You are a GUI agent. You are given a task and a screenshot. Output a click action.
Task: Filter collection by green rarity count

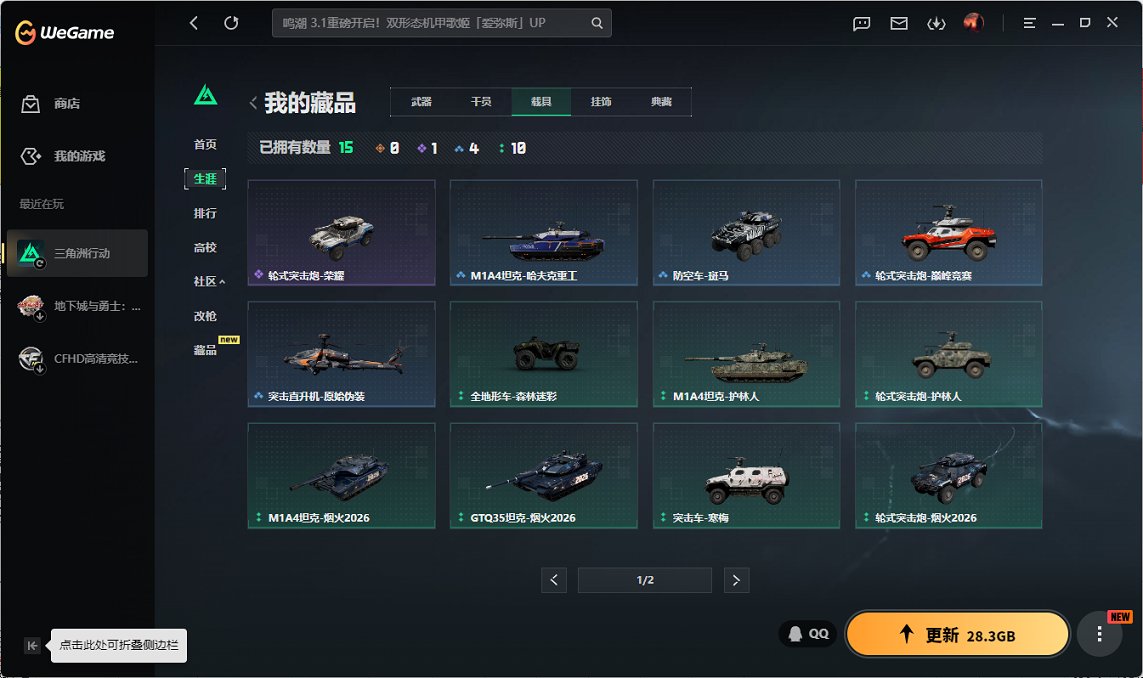512,148
